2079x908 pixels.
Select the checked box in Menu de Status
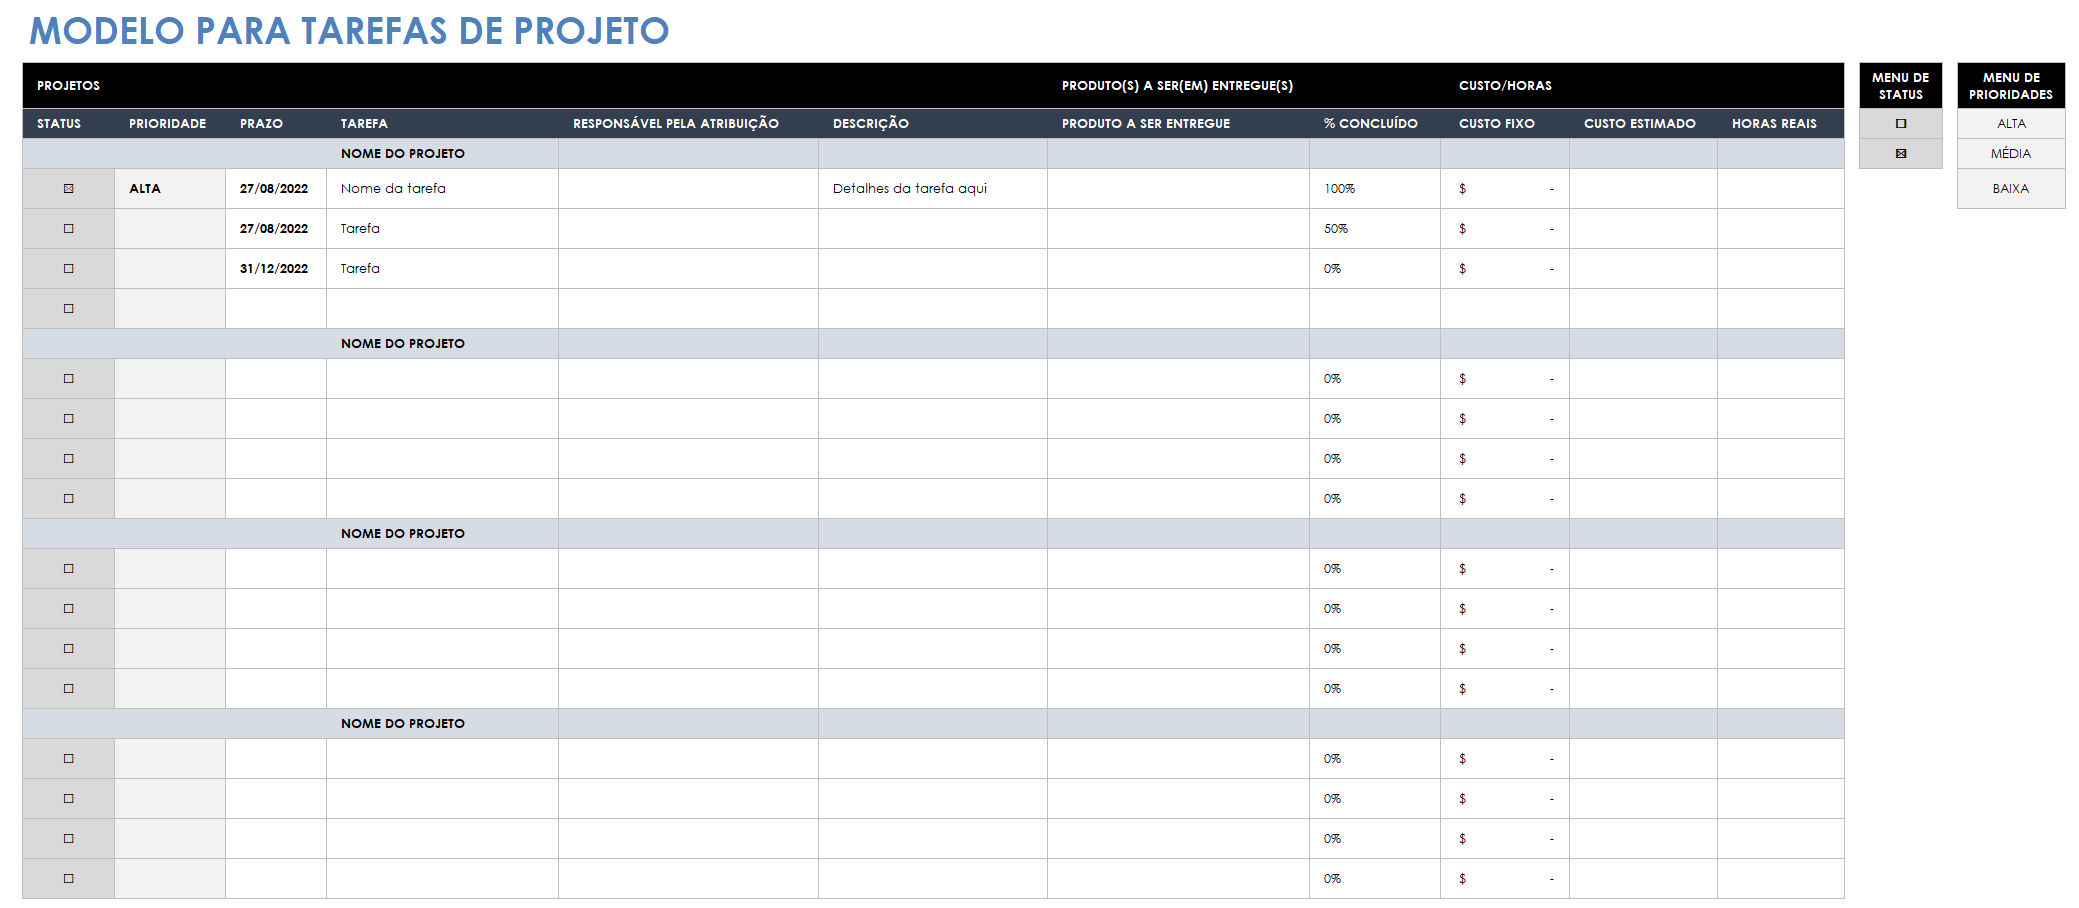coord(1901,154)
